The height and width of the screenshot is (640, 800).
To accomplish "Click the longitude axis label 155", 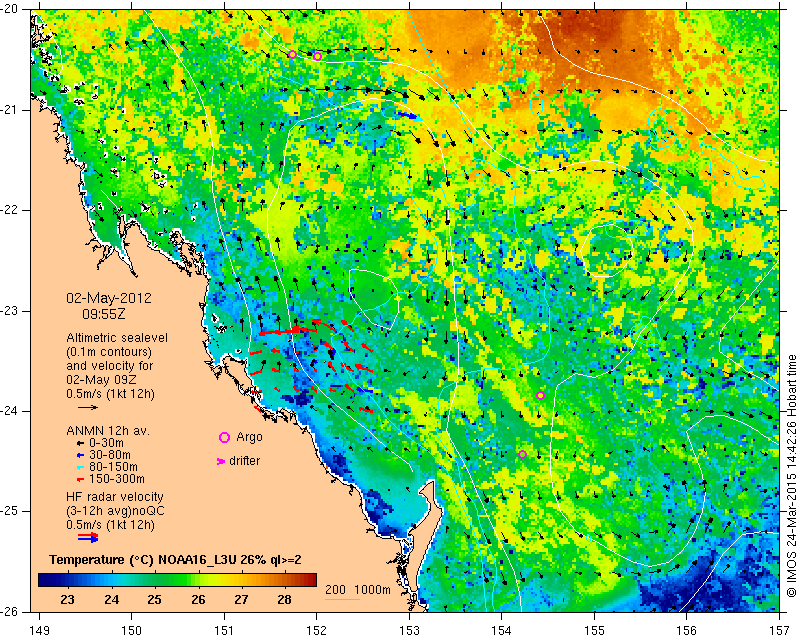I will pos(595,631).
